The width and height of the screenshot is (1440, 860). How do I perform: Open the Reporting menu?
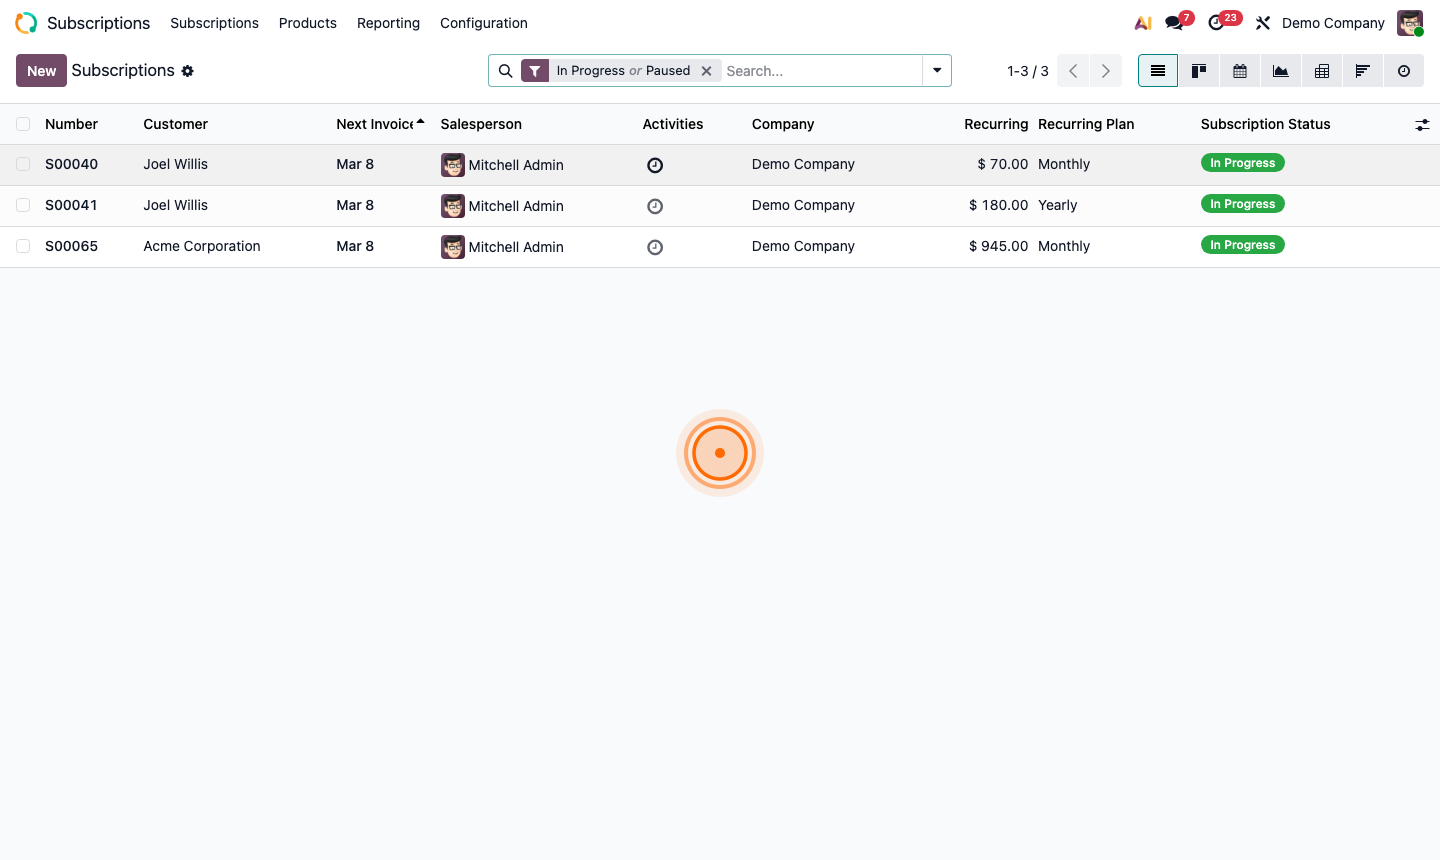[388, 23]
